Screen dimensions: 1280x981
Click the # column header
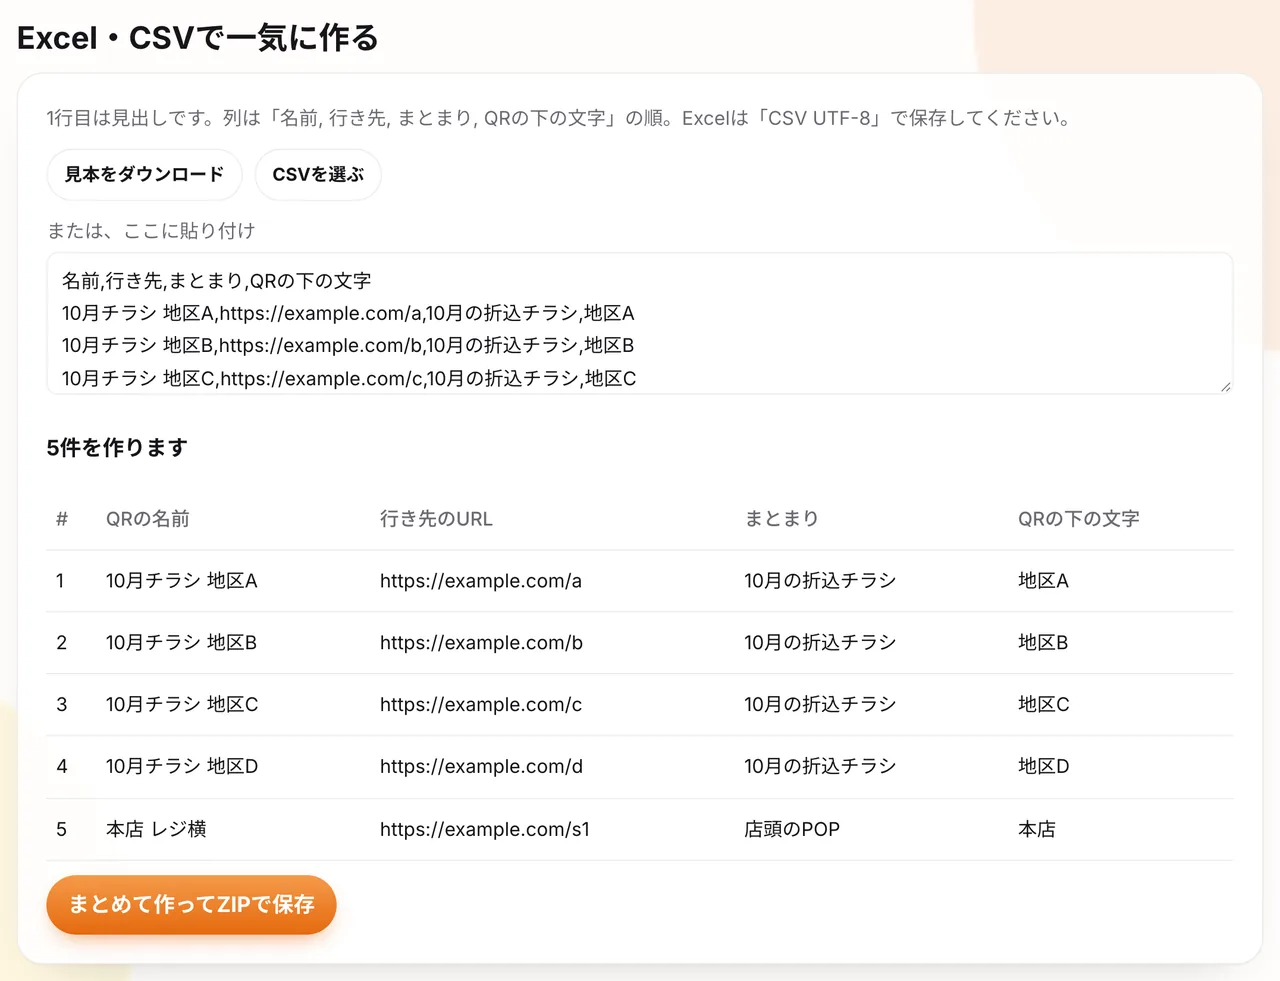(x=62, y=519)
